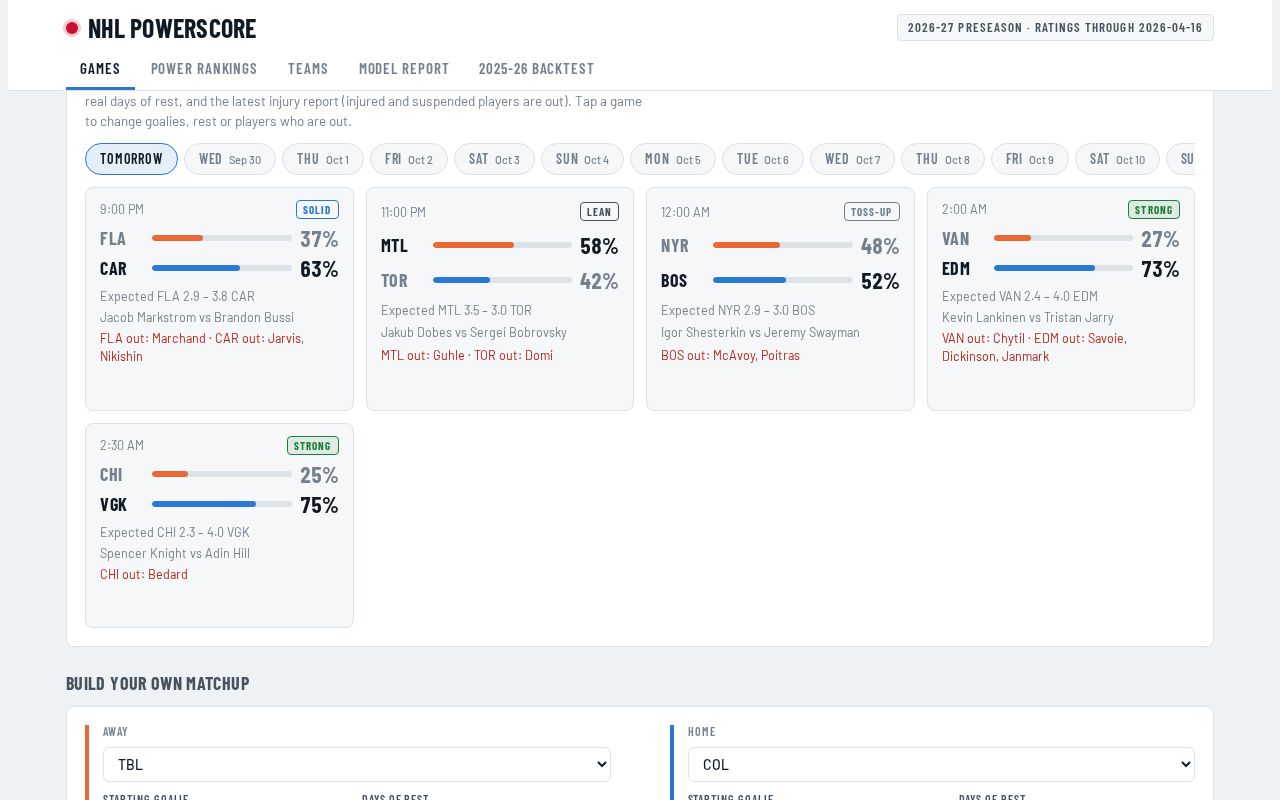Choose the Tue Oct 6 date chip
The width and height of the screenshot is (1280, 800).
tap(763, 159)
